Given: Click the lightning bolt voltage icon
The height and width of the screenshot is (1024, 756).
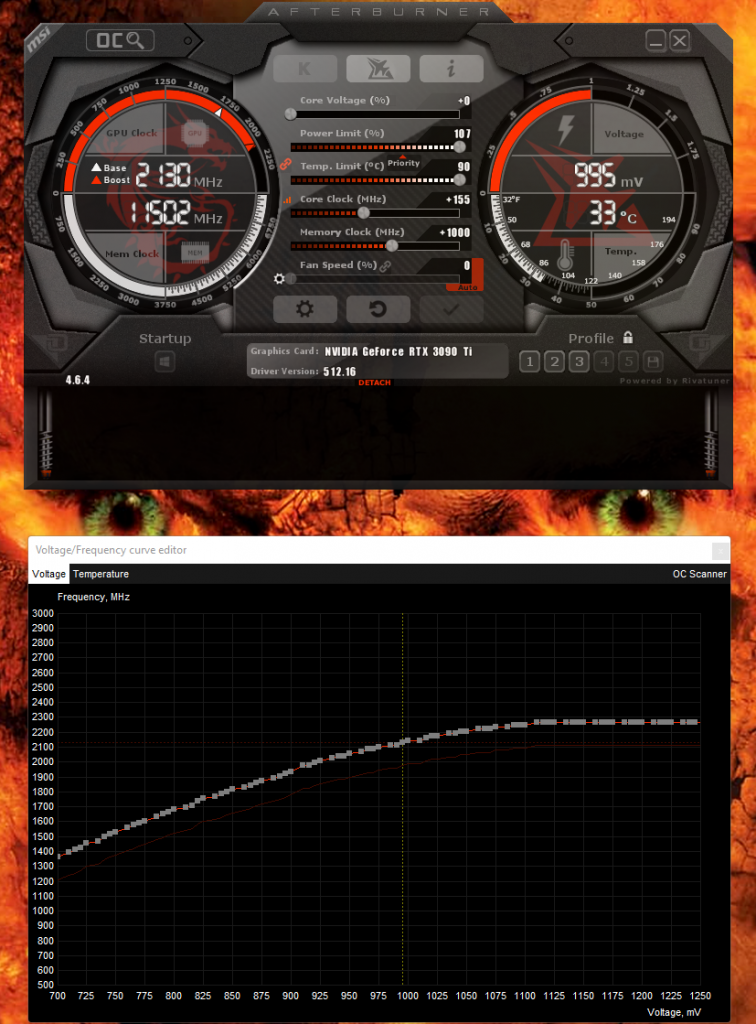Looking at the screenshot, I should pos(565,129).
